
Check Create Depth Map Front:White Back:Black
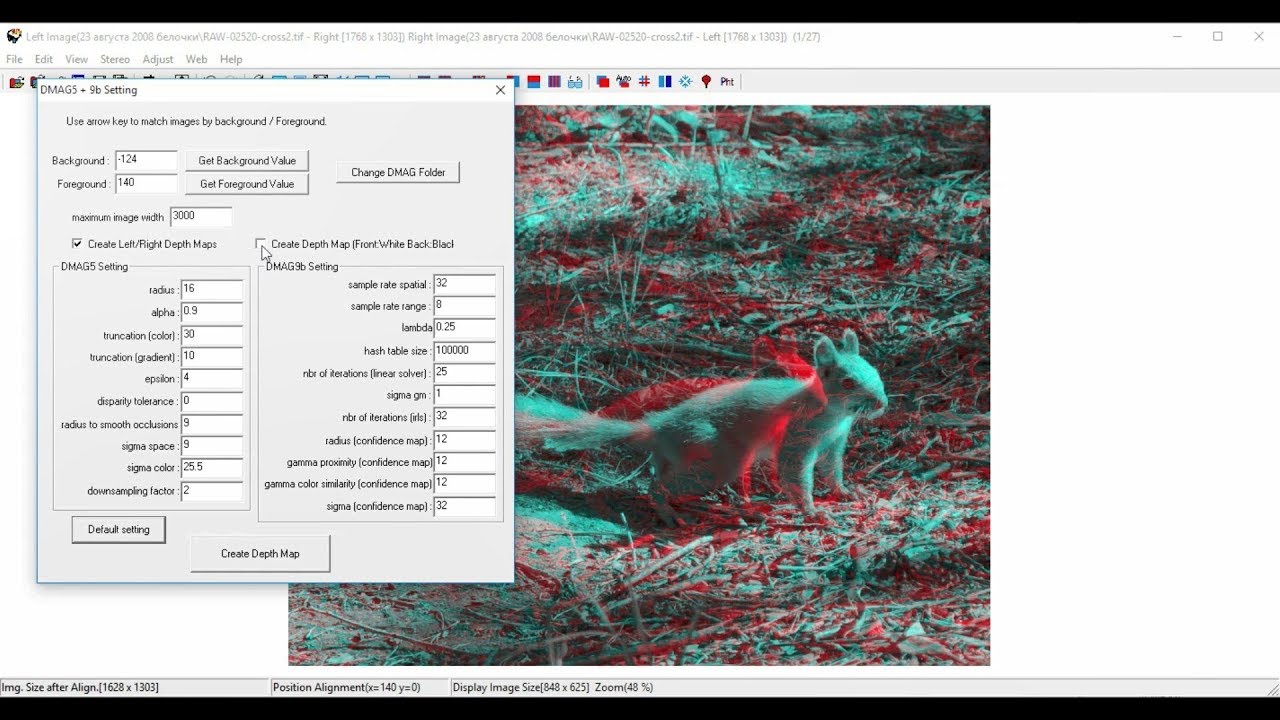(261, 244)
